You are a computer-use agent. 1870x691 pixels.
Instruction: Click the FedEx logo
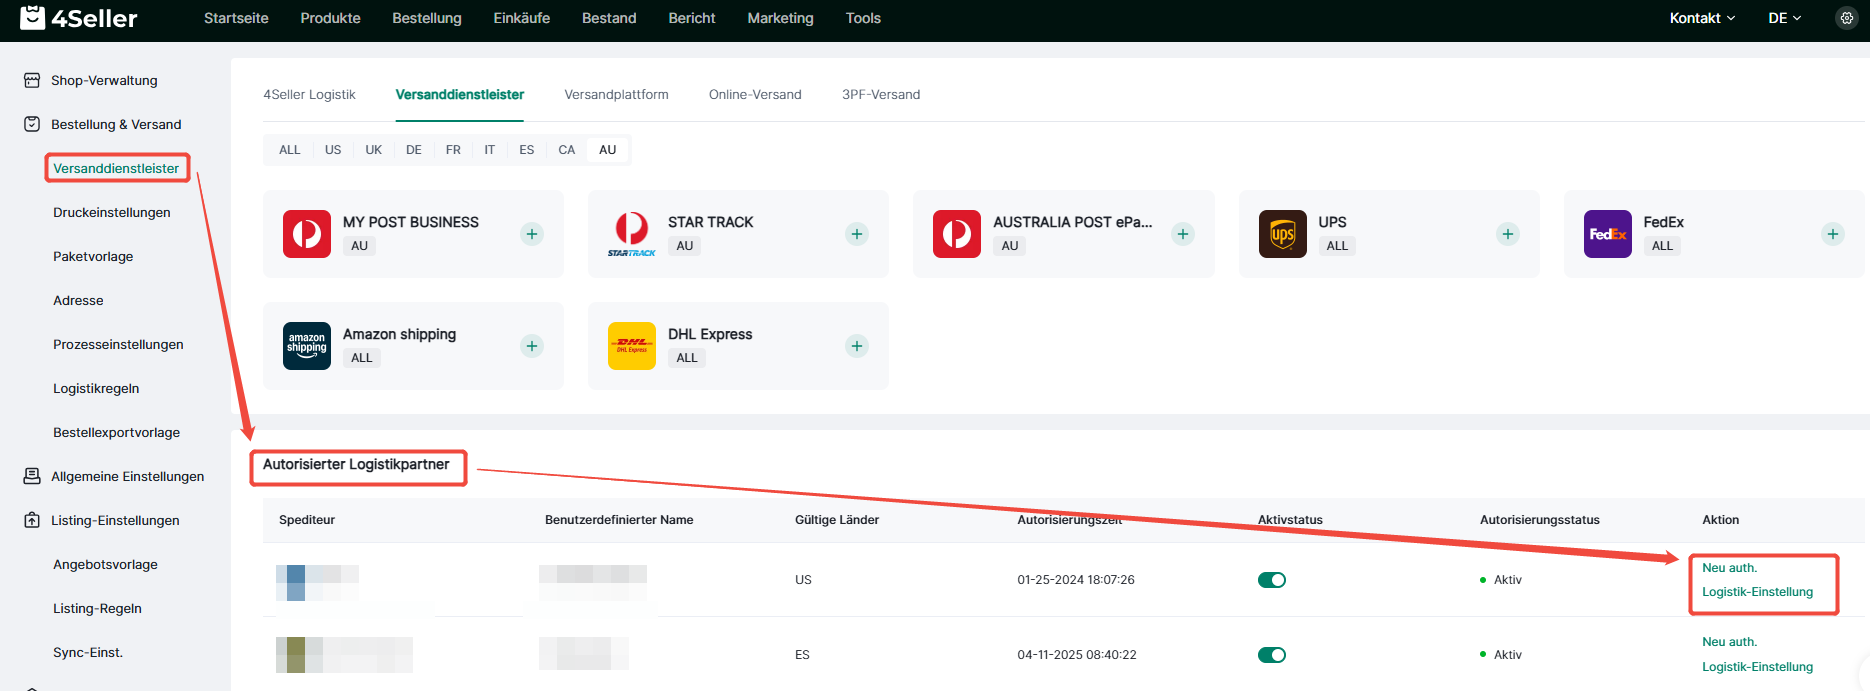pos(1608,234)
